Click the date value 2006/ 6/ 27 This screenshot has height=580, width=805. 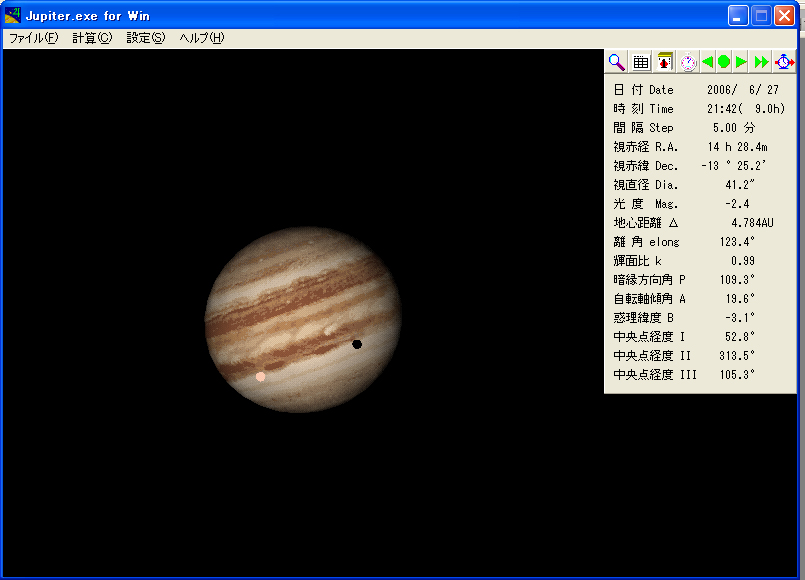click(x=742, y=90)
